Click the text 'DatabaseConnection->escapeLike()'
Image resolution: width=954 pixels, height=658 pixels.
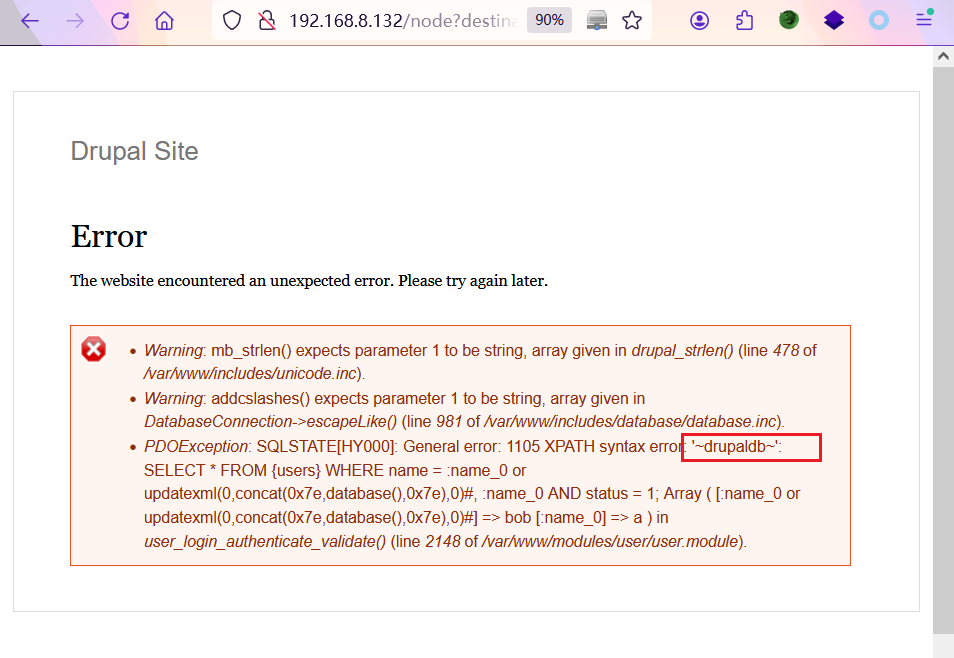point(270,421)
